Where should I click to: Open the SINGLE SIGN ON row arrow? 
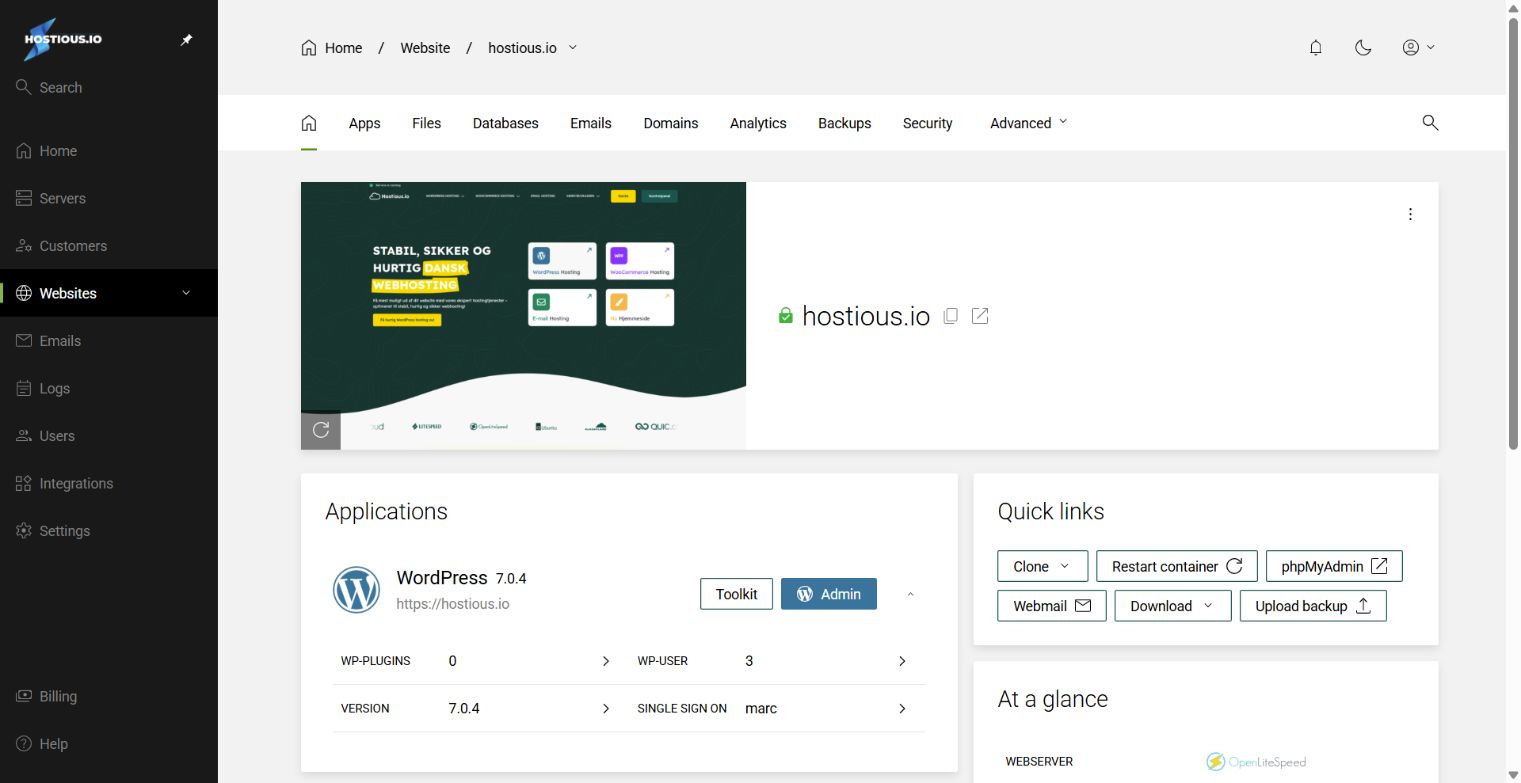(902, 708)
